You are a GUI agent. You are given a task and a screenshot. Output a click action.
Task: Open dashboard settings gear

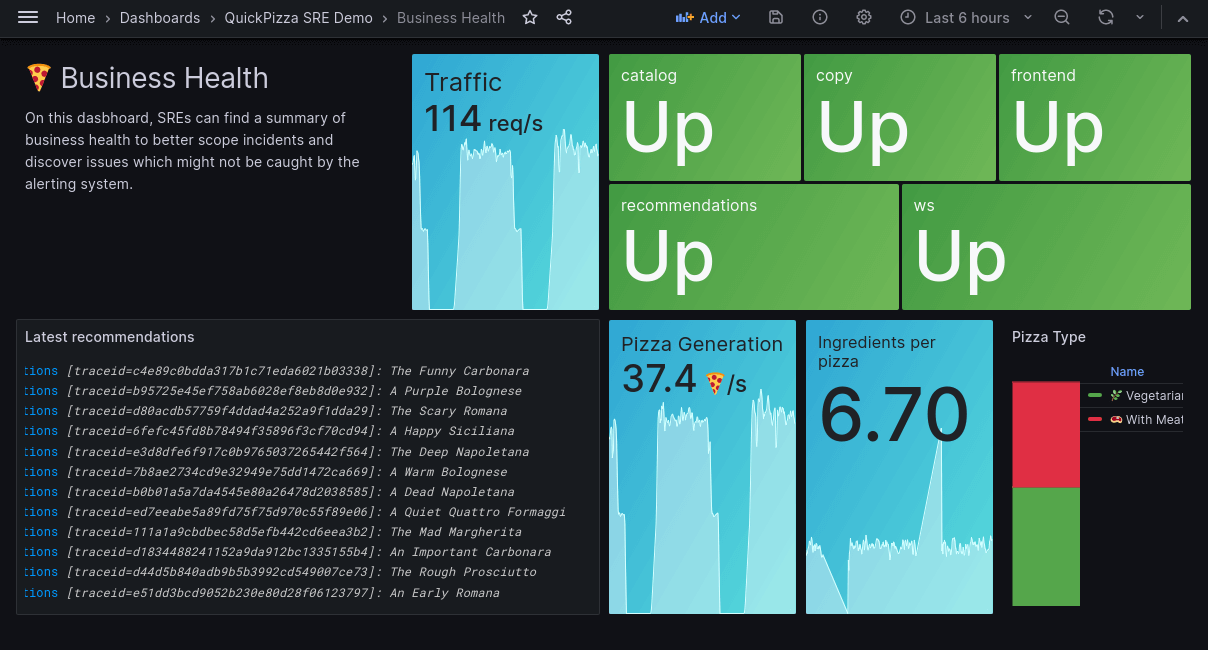point(863,17)
